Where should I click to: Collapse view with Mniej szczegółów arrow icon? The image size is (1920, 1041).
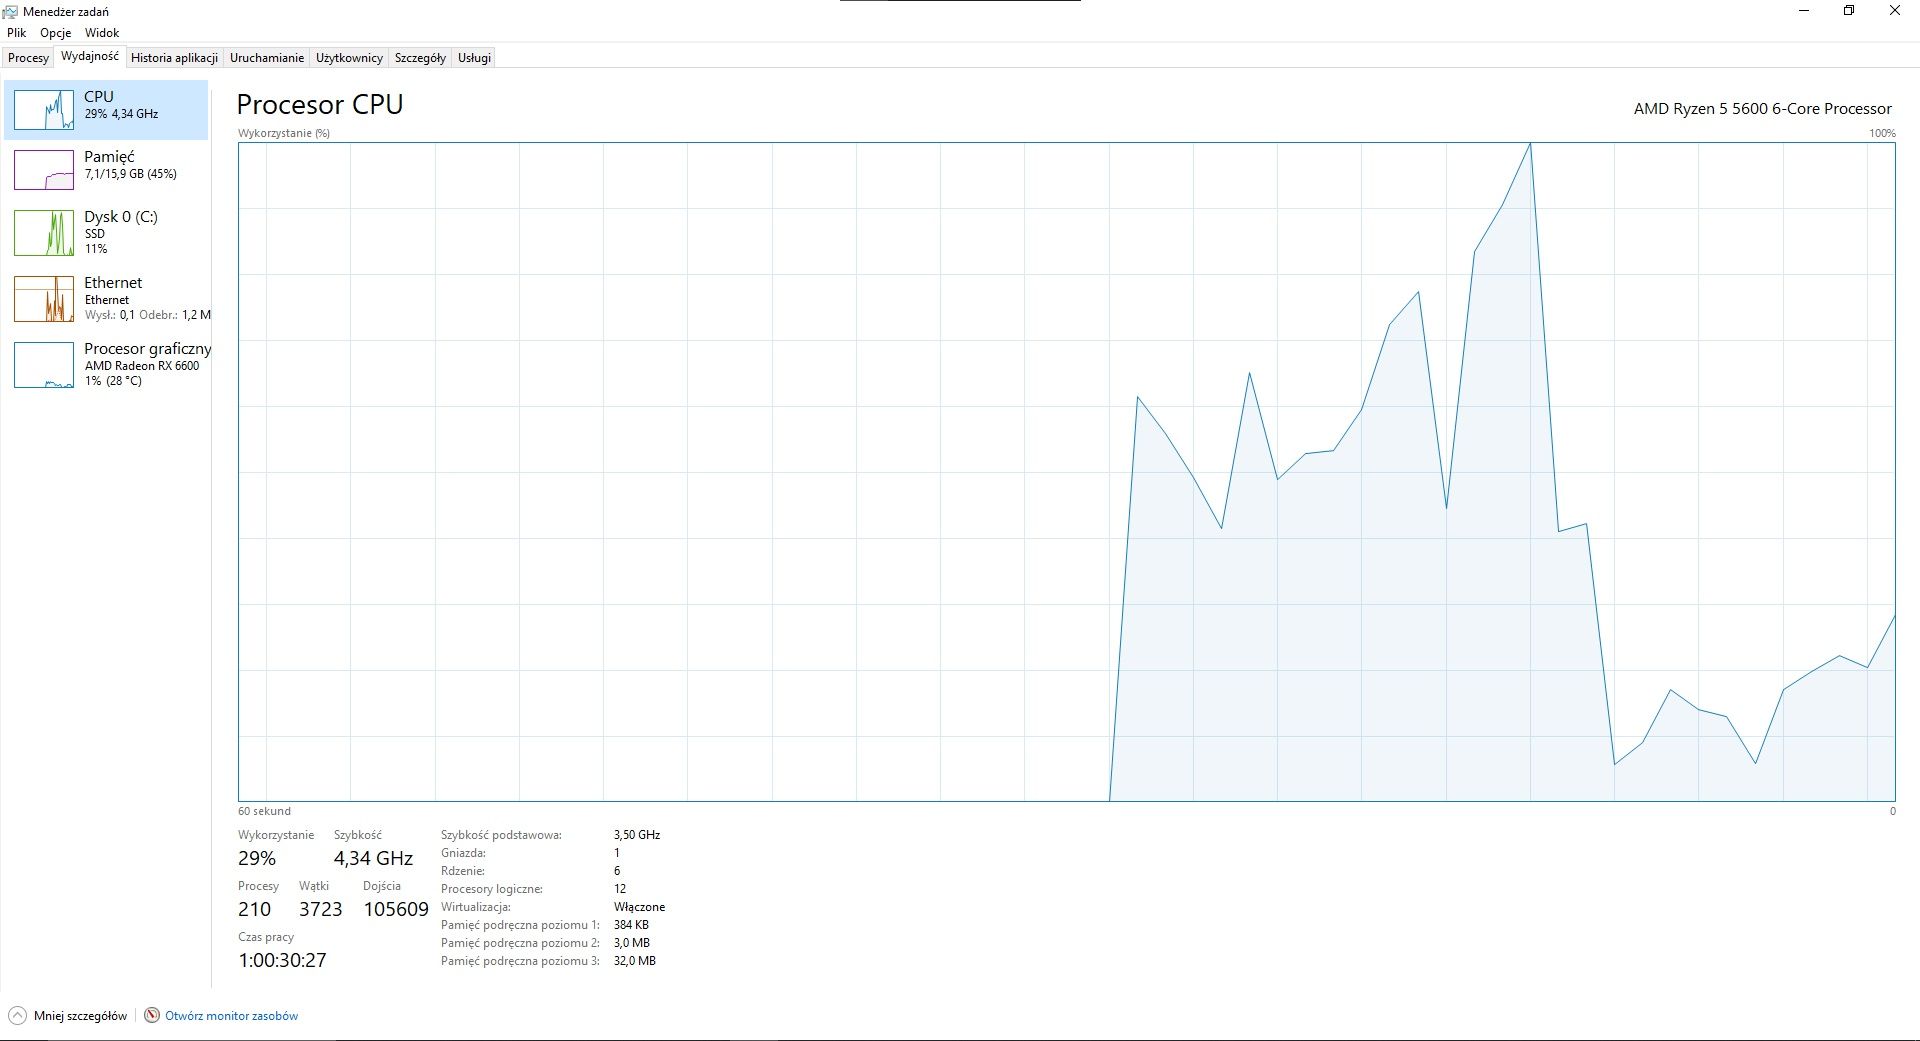point(17,1015)
